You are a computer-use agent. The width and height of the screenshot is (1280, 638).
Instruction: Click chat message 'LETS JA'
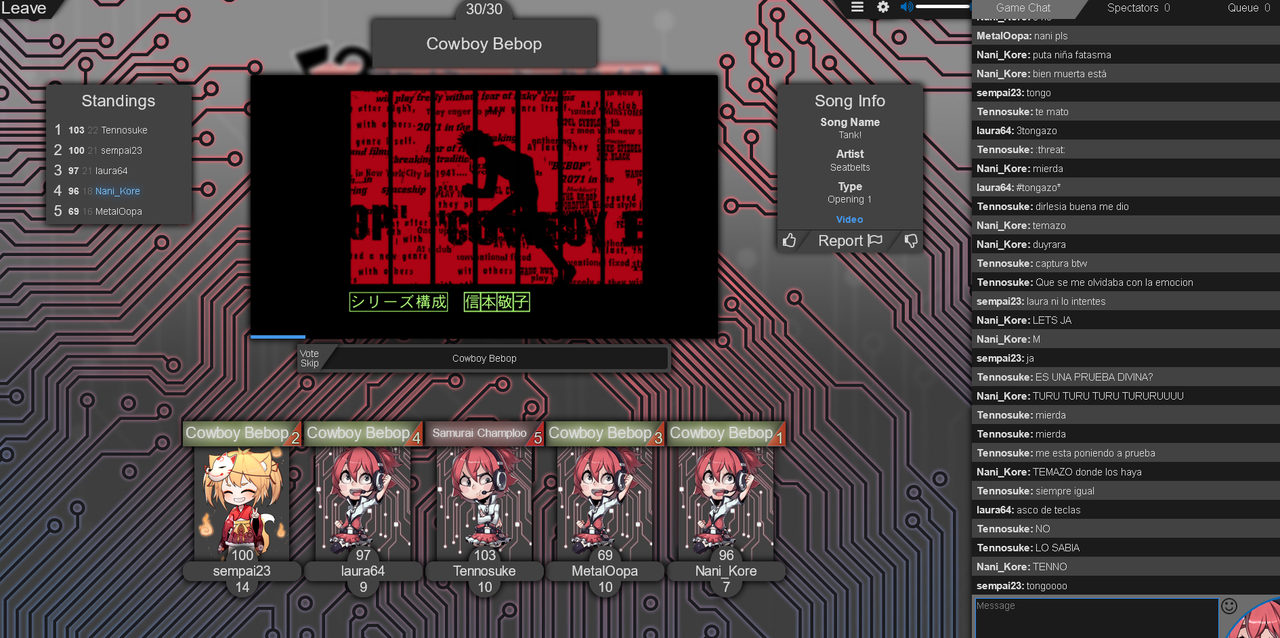pos(1052,320)
